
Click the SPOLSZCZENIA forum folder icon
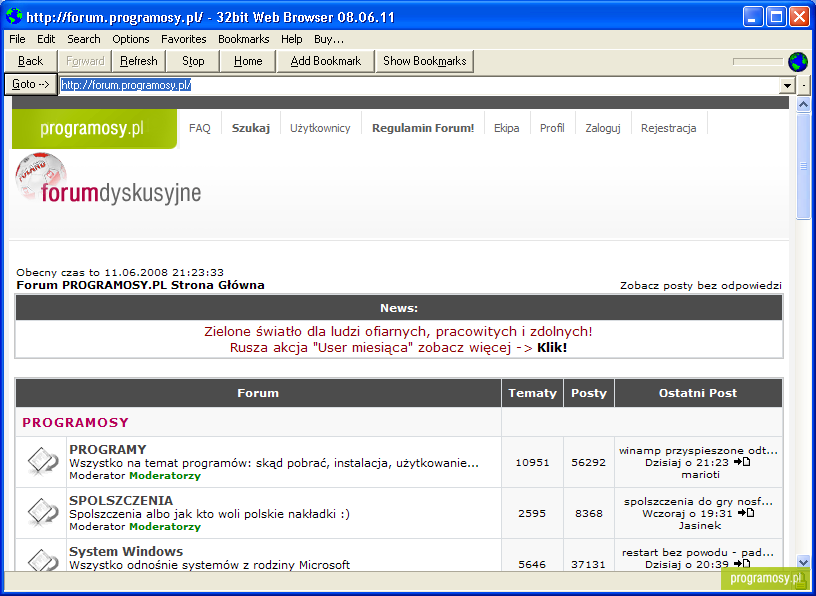coord(42,512)
